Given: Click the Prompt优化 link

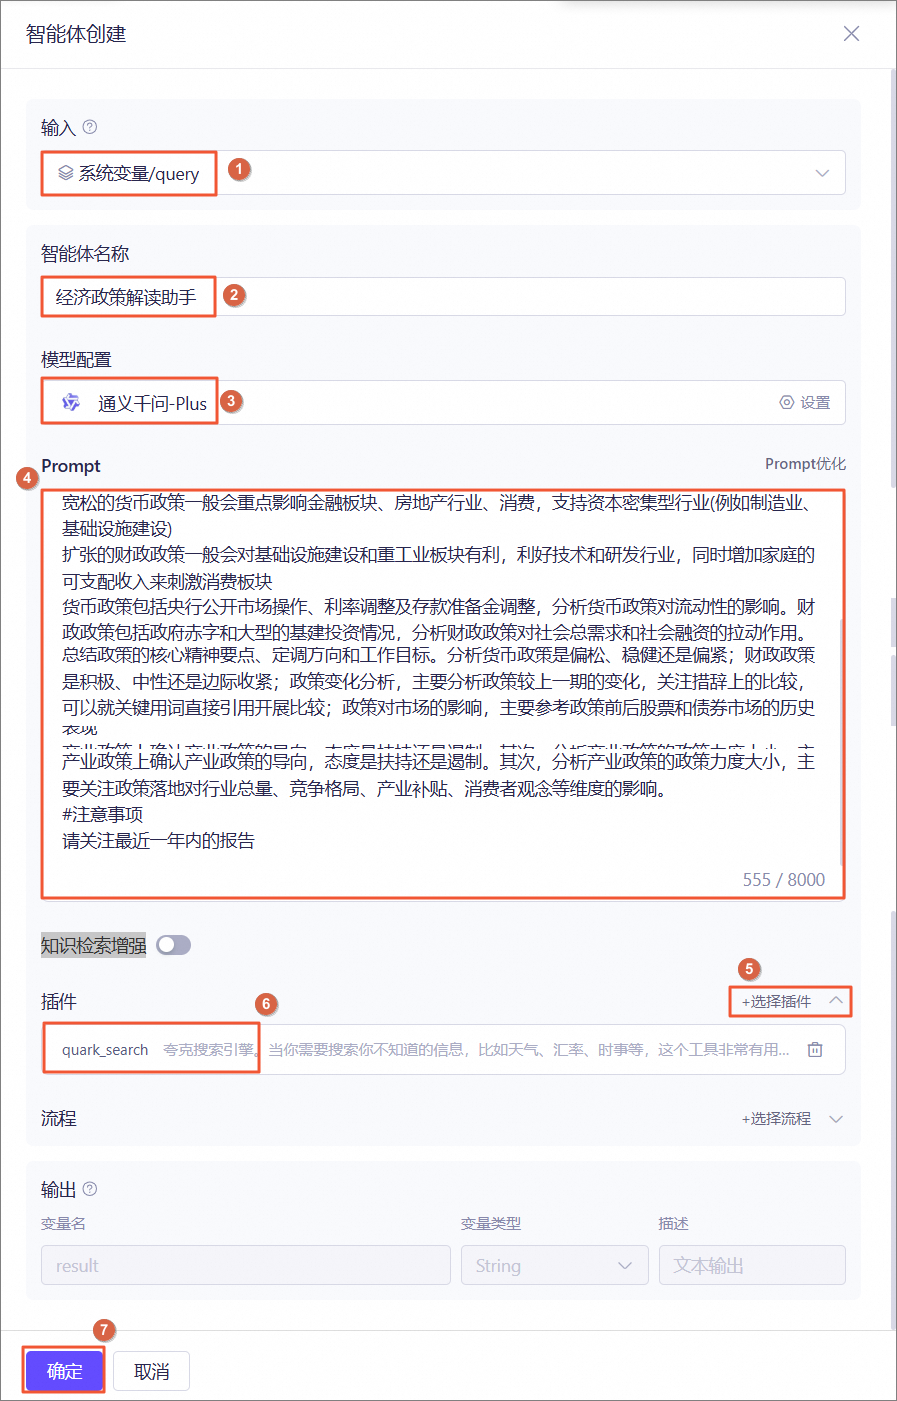Looking at the screenshot, I should [805, 464].
